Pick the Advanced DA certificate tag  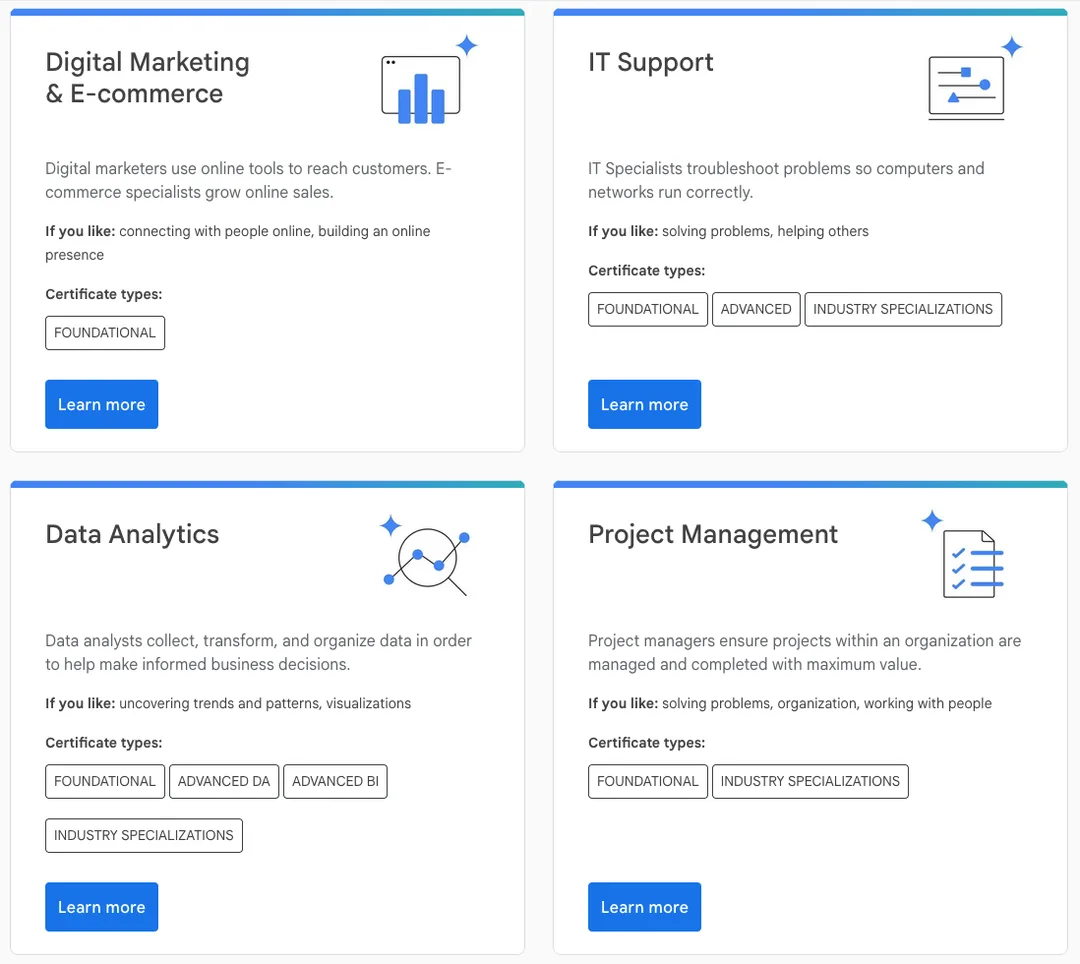tap(224, 782)
